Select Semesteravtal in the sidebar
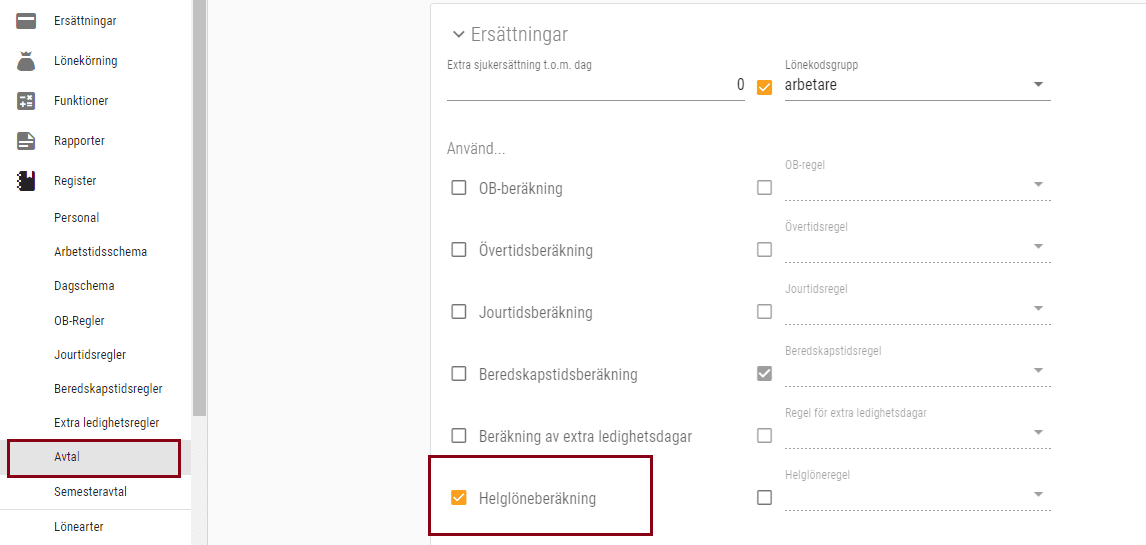The width and height of the screenshot is (1146, 545). pyautogui.click(x=90, y=492)
